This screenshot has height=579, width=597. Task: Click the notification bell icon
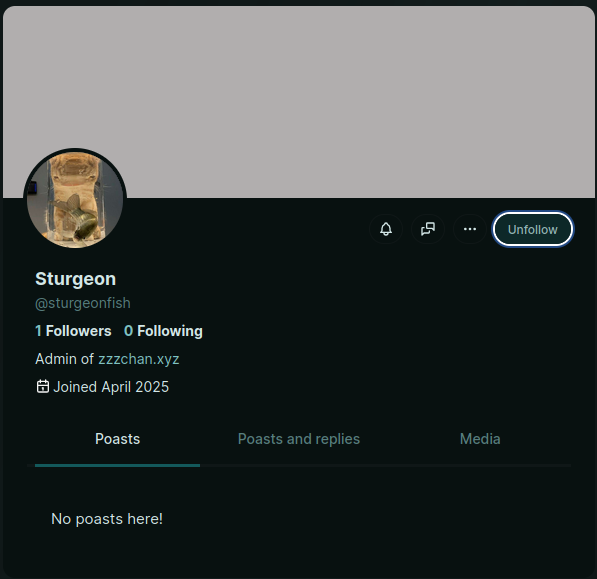point(386,229)
